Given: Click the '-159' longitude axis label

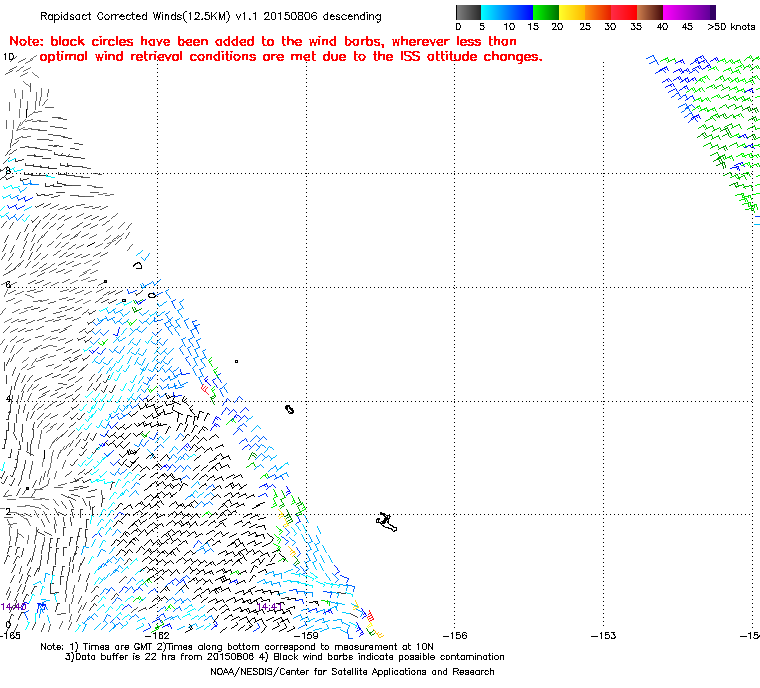Looking at the screenshot, I should 307,635.
